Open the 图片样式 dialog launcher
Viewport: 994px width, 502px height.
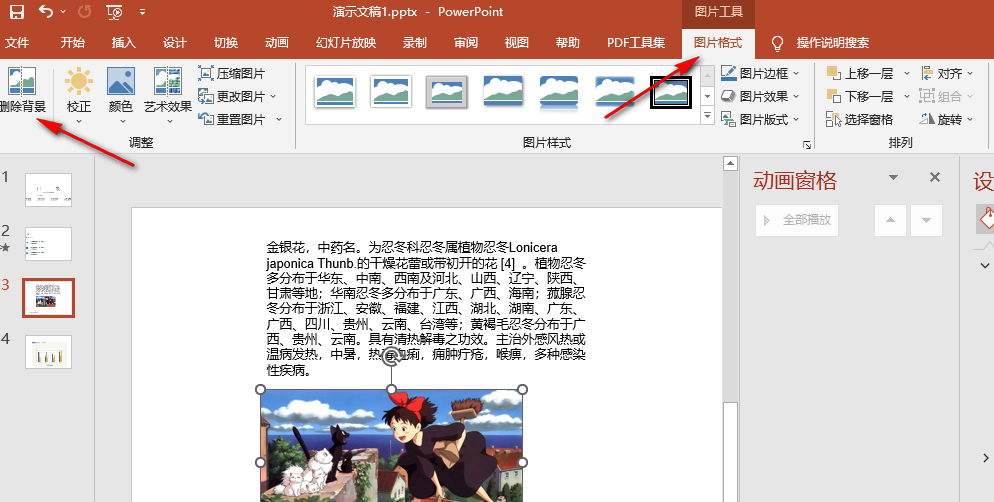(x=807, y=145)
